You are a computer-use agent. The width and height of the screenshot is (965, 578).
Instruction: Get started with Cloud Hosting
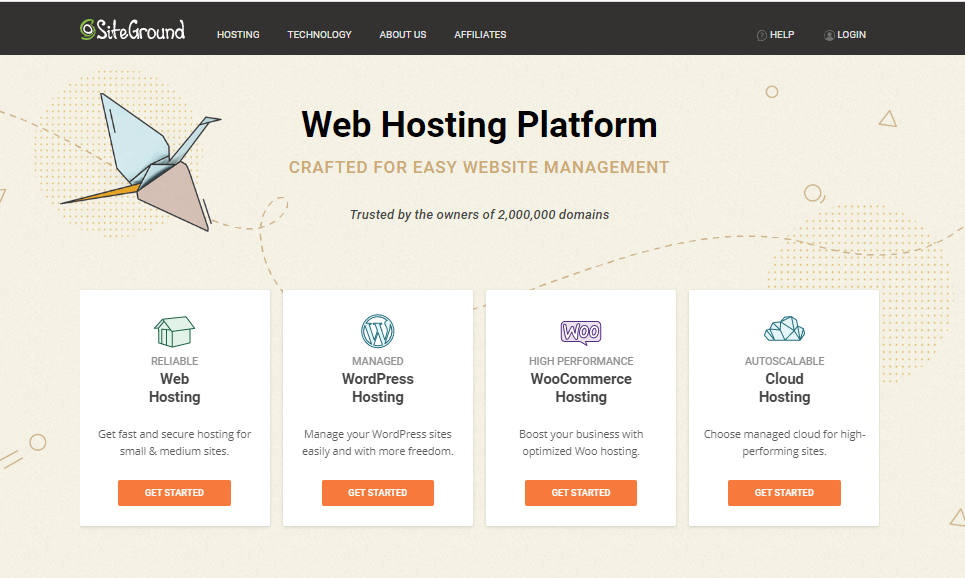click(x=784, y=493)
